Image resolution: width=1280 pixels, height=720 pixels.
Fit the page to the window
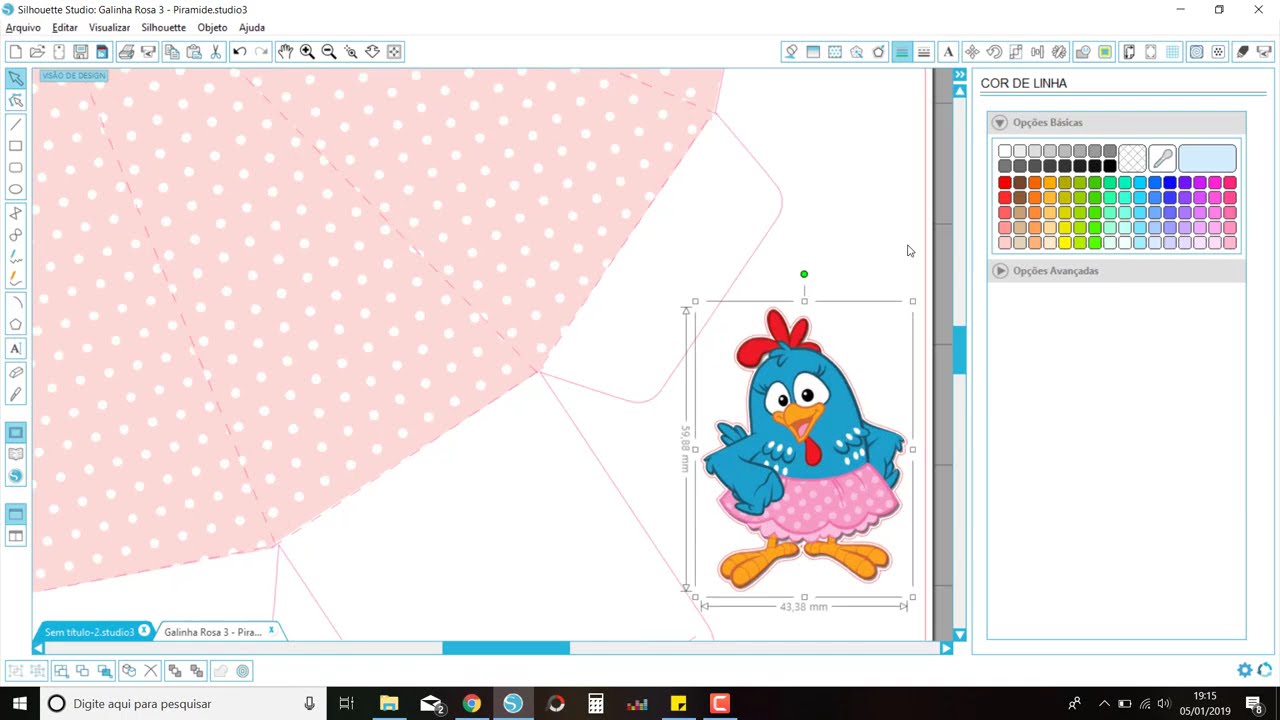pyautogui.click(x=394, y=51)
